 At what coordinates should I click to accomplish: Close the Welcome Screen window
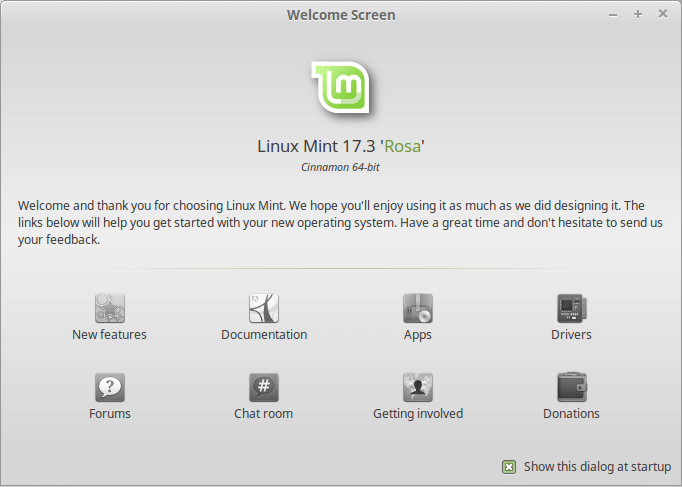tap(662, 14)
